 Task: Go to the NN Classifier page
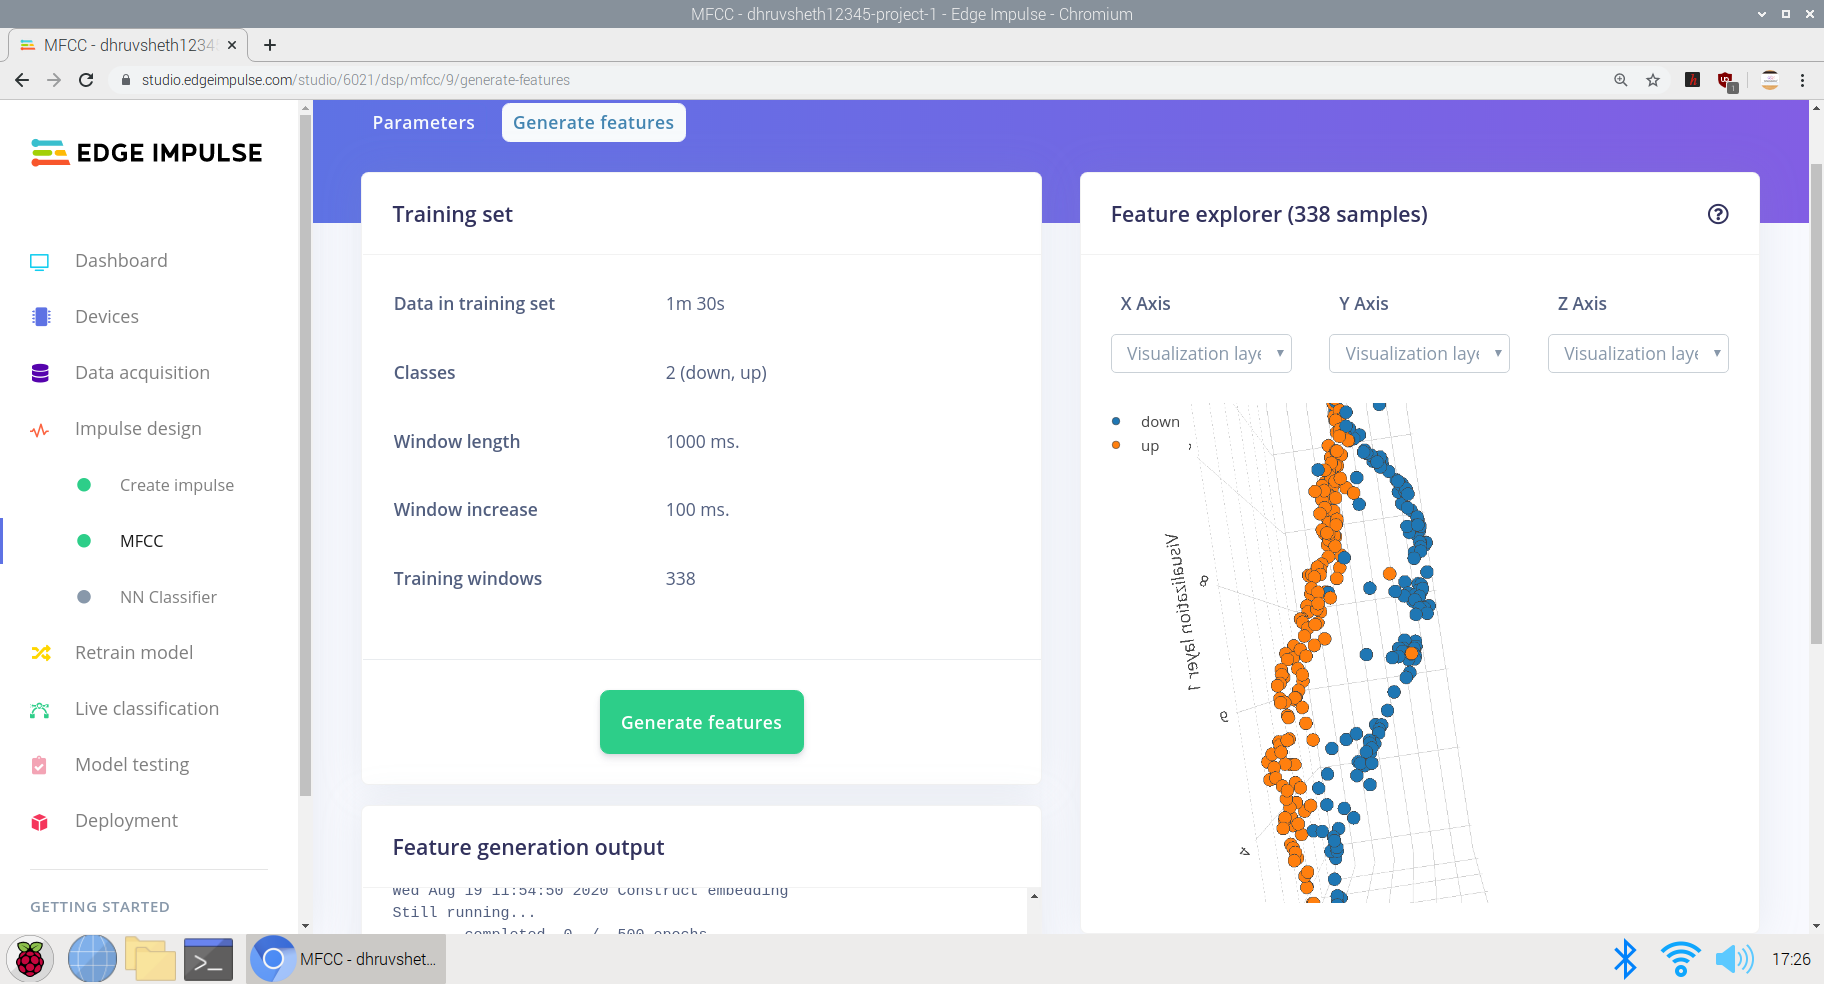pyautogui.click(x=168, y=597)
